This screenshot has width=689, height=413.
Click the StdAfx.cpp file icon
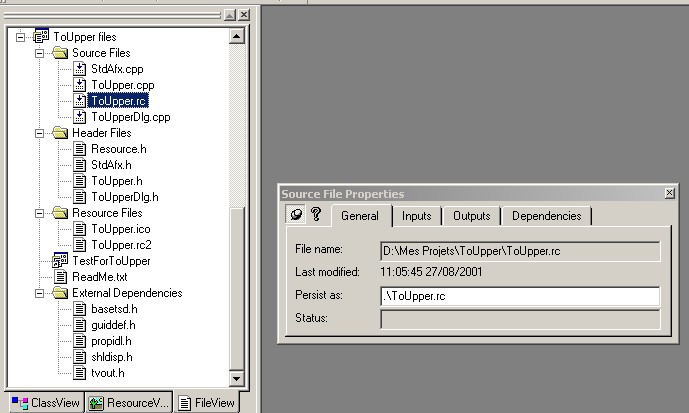[x=80, y=69]
